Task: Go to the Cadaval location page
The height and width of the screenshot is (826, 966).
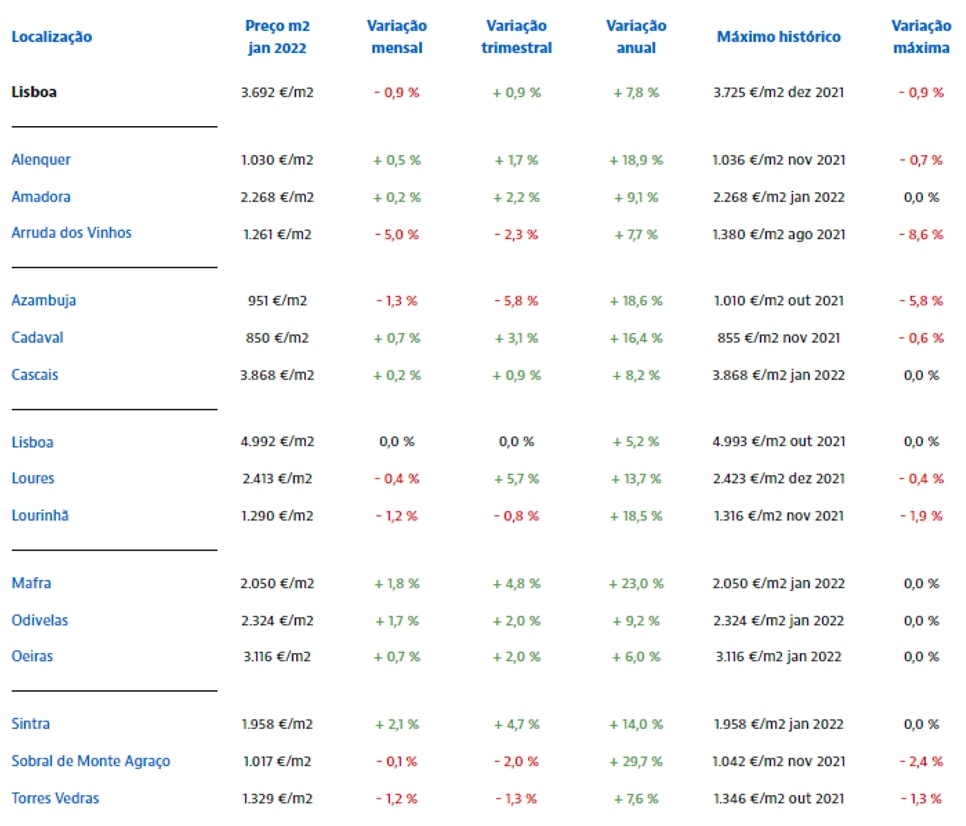Action: (37, 338)
